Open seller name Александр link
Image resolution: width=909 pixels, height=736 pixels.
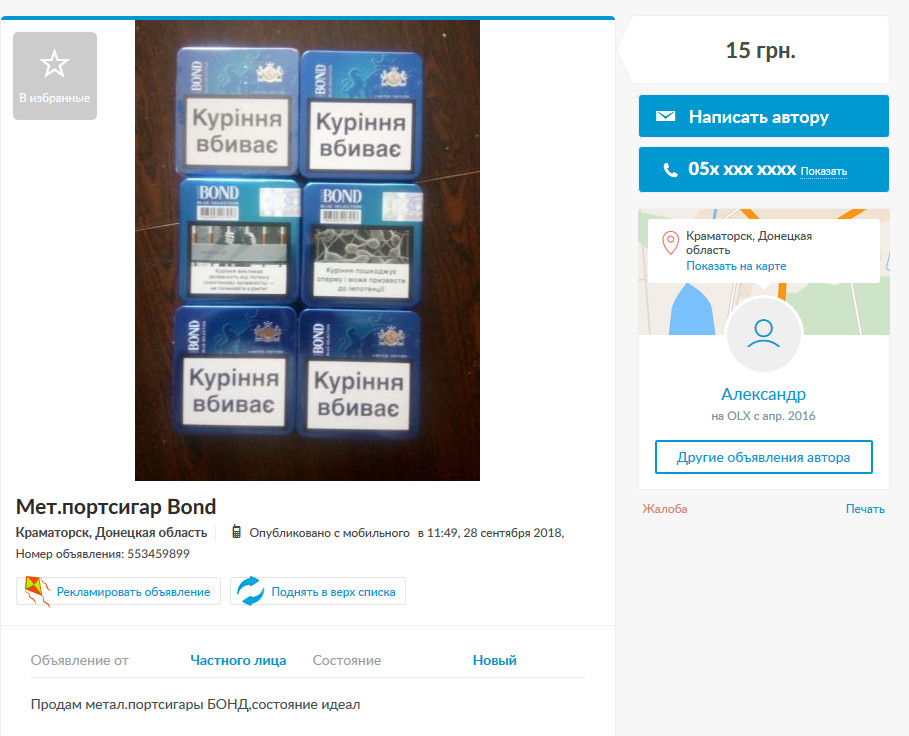(763, 394)
